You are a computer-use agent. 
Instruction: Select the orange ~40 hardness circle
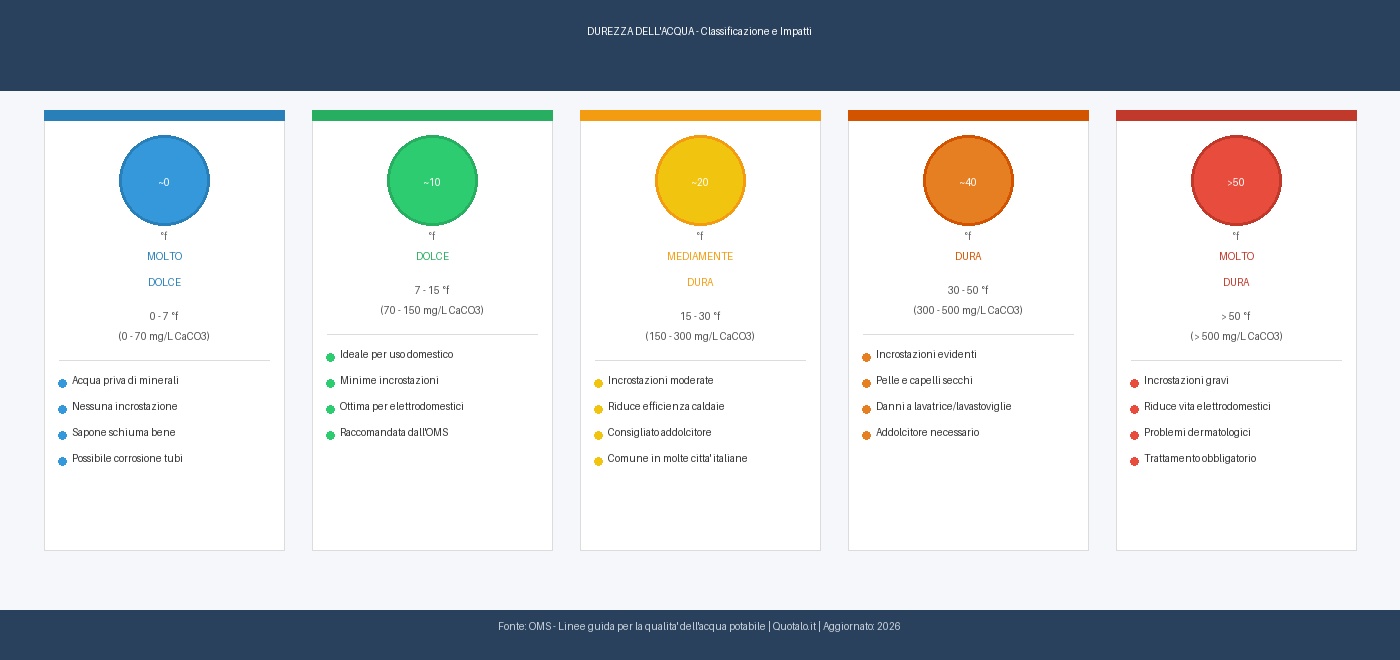coord(968,181)
